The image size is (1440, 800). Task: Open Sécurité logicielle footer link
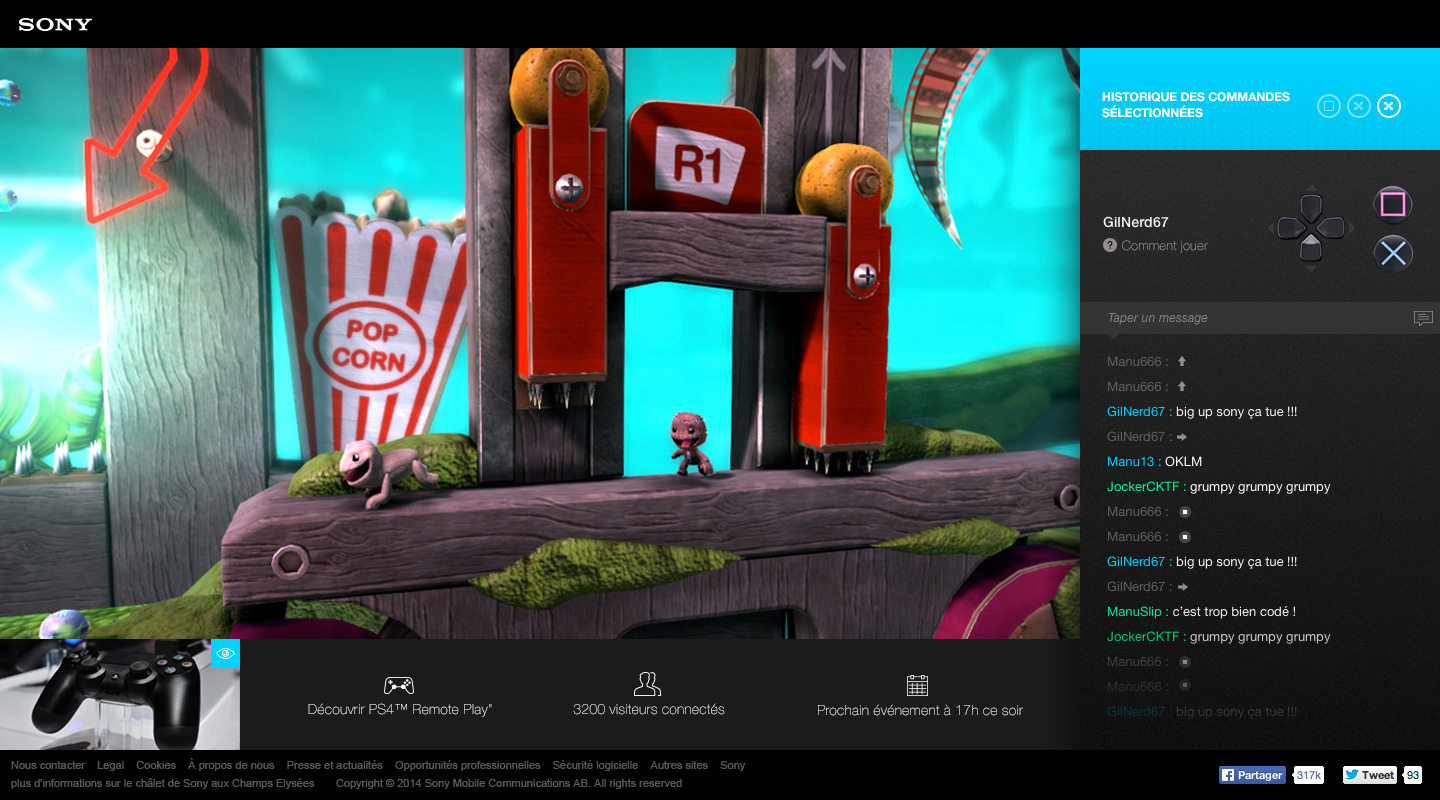tap(595, 765)
